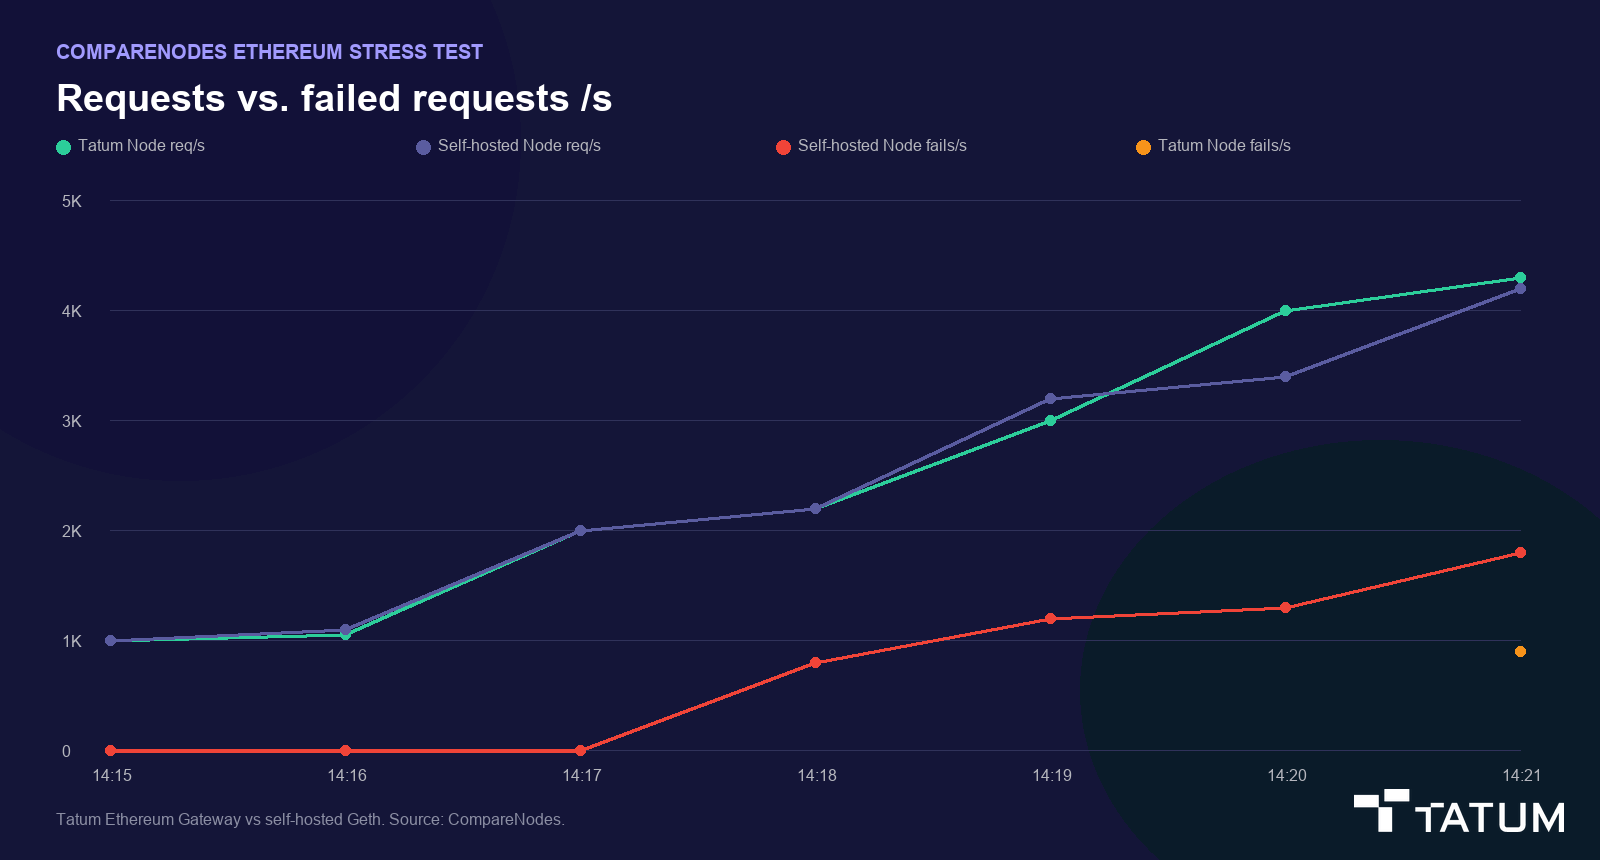Image resolution: width=1600 pixels, height=860 pixels.
Task: Toggle the "Self-hosted Node fails/s" legend label
Action: (x=882, y=146)
